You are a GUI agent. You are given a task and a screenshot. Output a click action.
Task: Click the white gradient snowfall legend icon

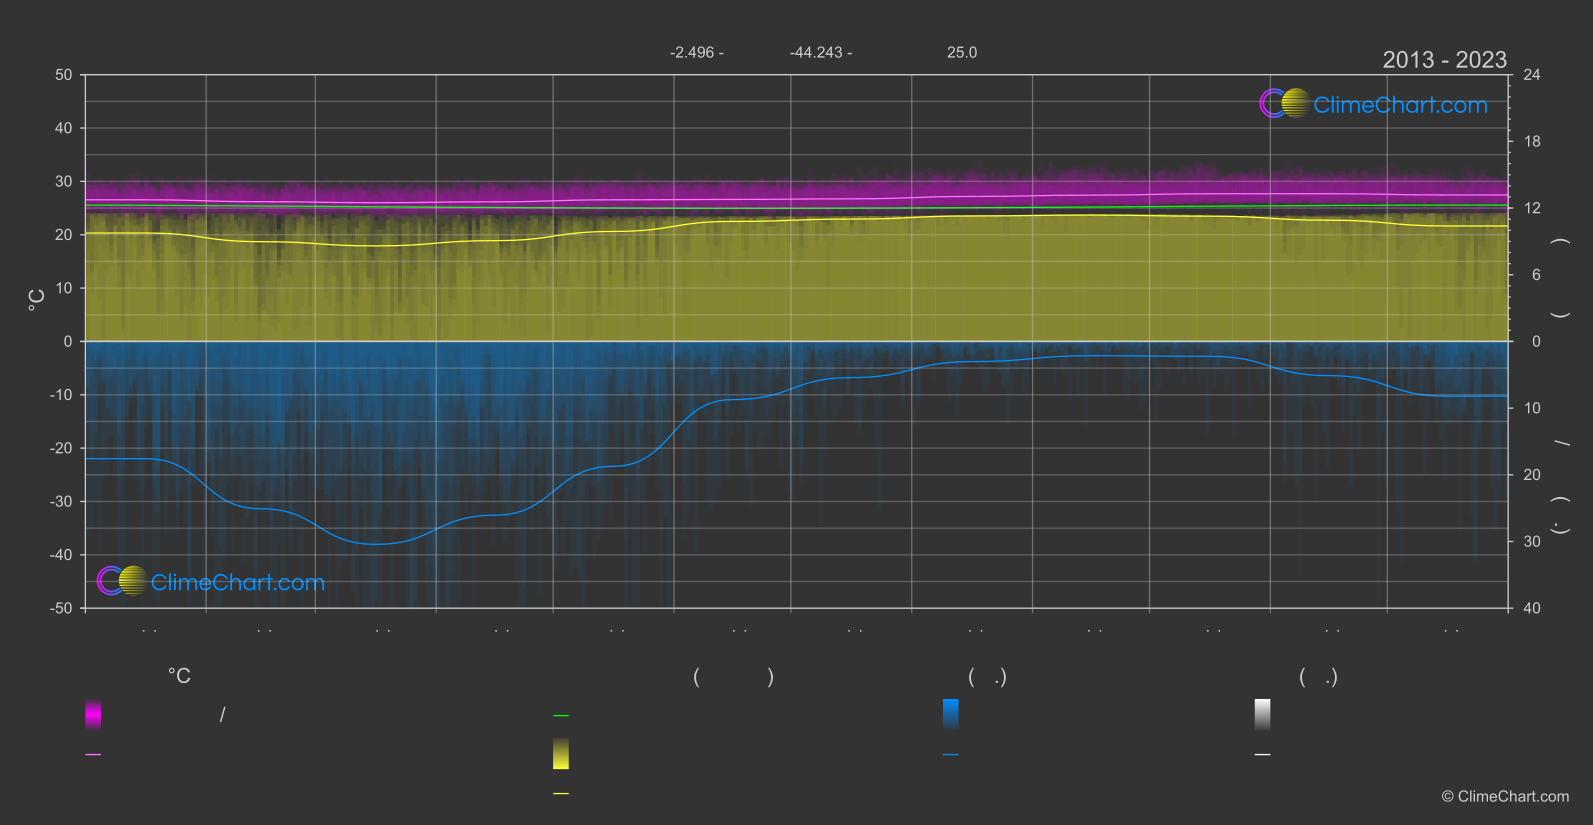click(x=1262, y=714)
